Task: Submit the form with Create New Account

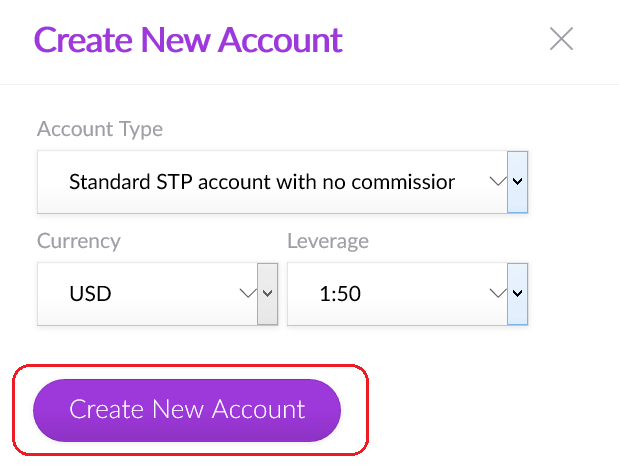Action: 187,410
